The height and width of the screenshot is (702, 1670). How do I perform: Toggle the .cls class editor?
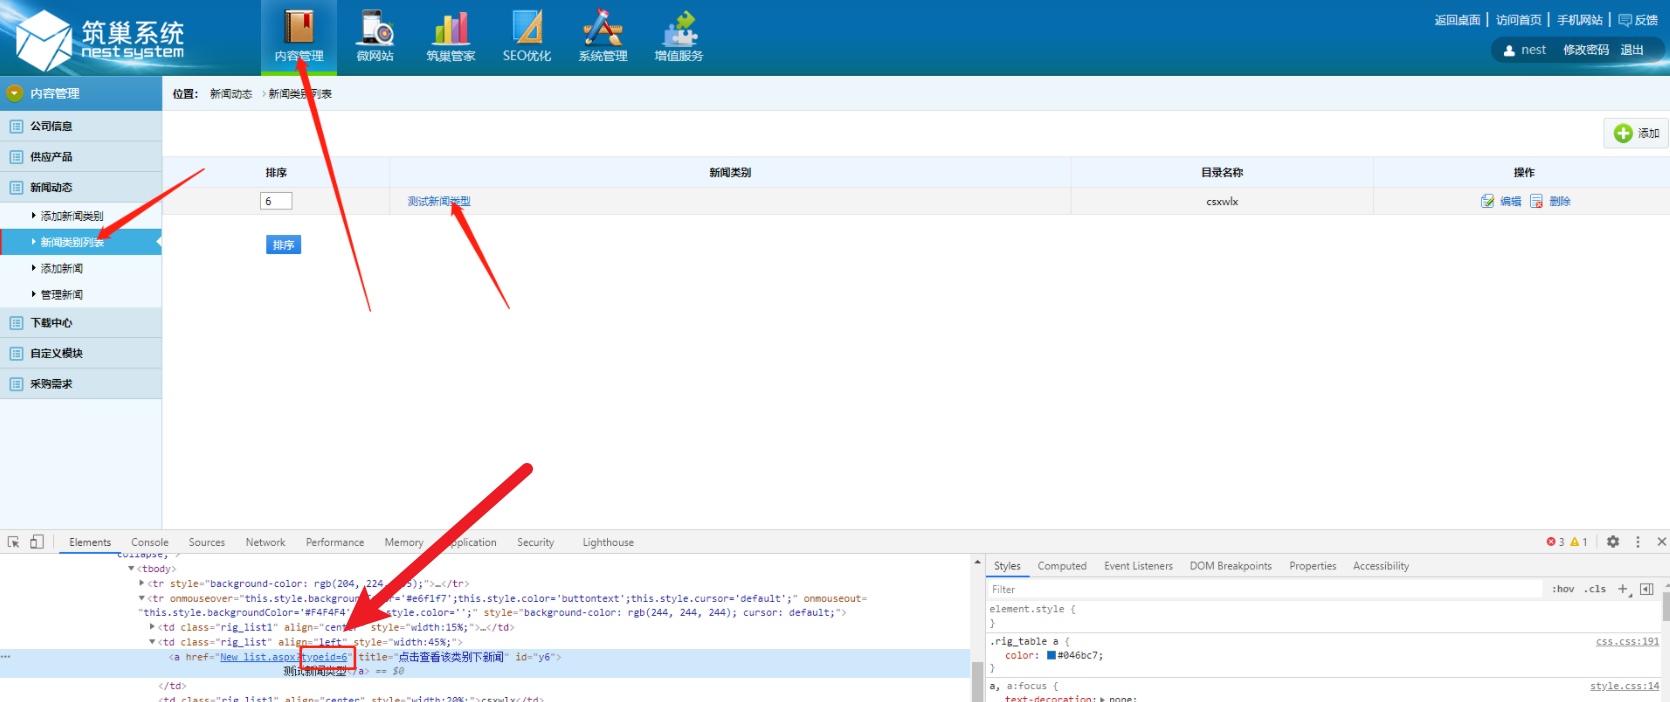click(x=1594, y=589)
